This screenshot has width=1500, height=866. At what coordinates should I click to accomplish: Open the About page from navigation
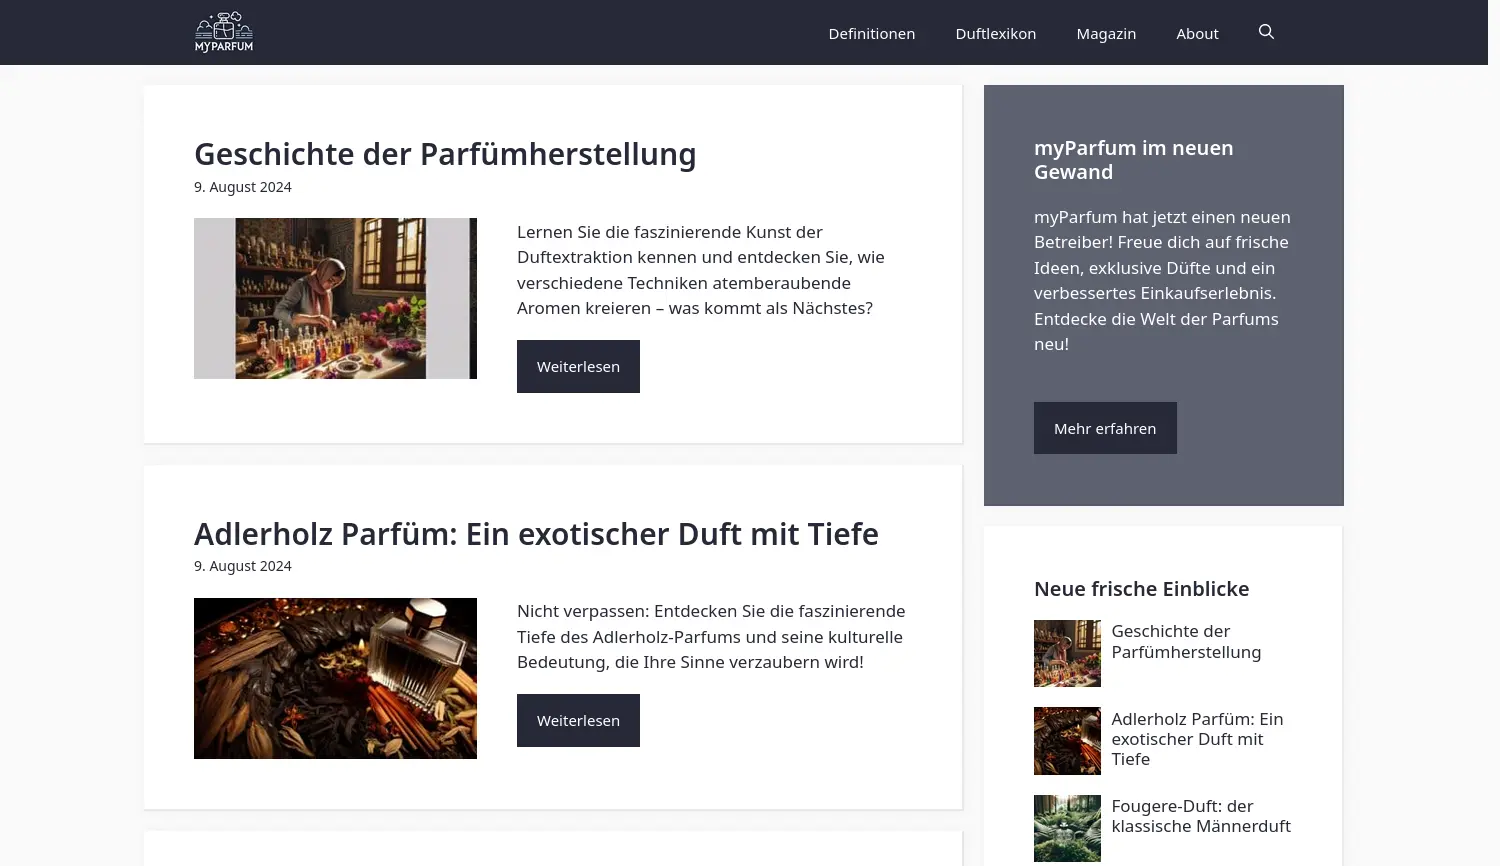1197,33
